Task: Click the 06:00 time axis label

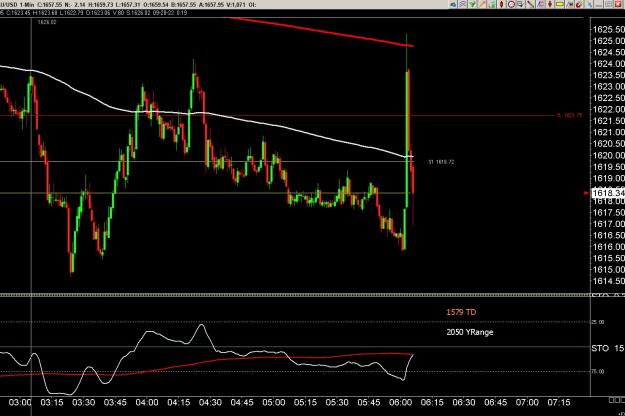Action: point(400,402)
